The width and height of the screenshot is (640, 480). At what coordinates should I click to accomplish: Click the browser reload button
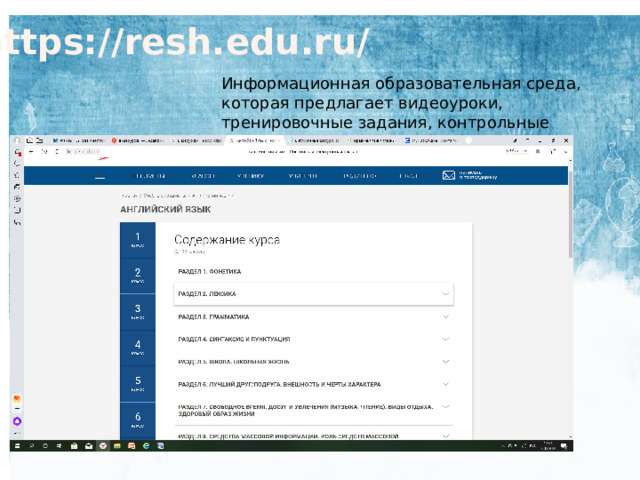point(57,151)
